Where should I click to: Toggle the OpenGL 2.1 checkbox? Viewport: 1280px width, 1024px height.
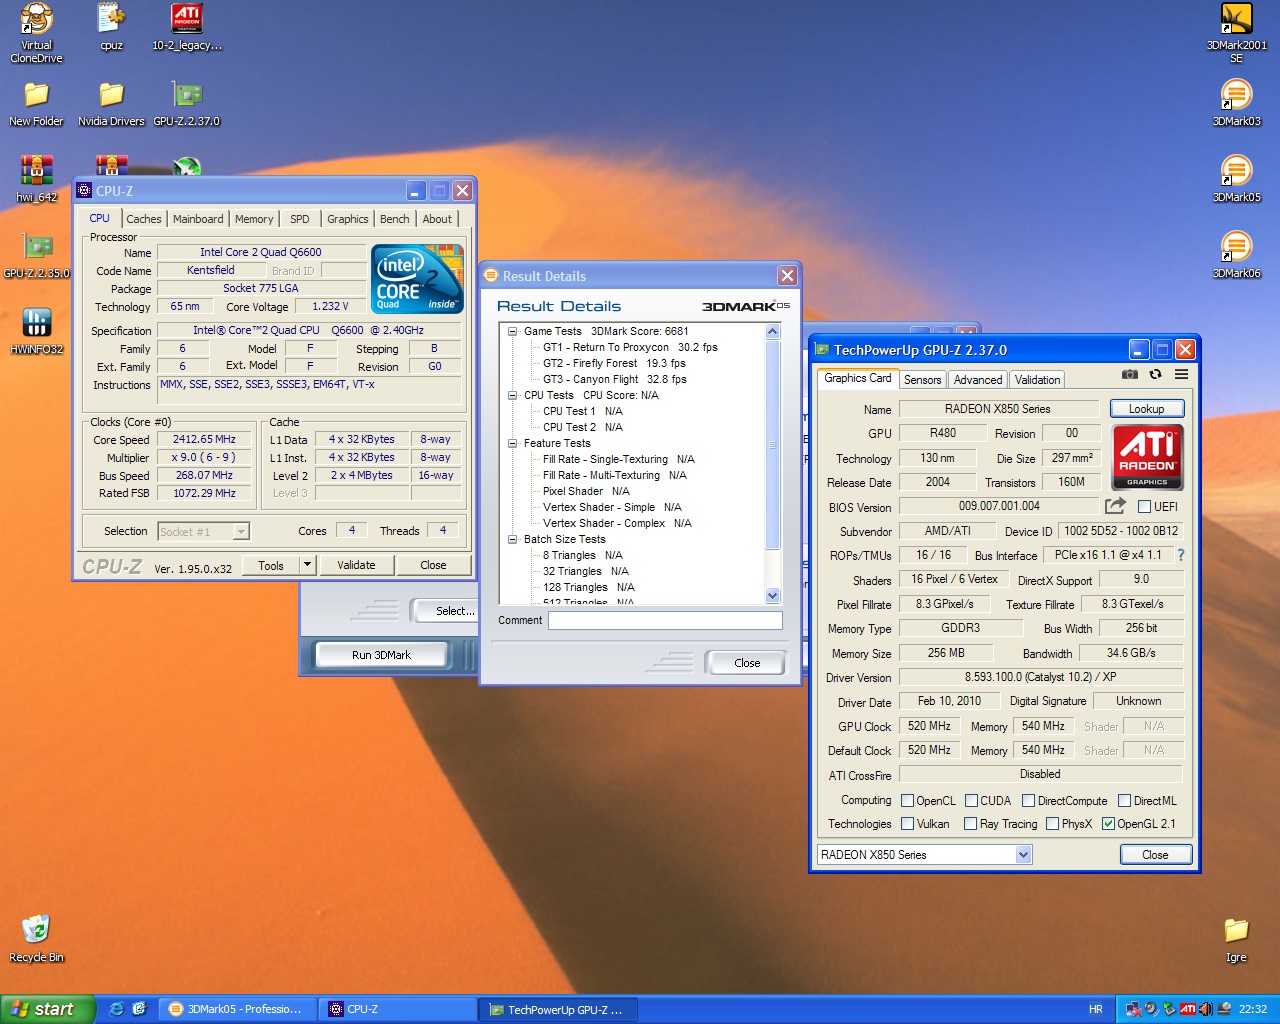[1108, 824]
